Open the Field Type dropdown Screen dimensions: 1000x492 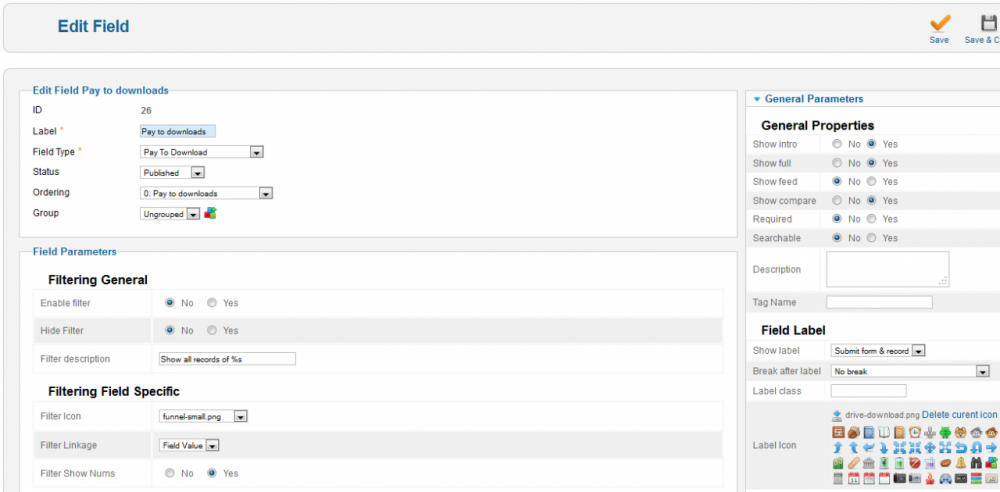pos(256,153)
